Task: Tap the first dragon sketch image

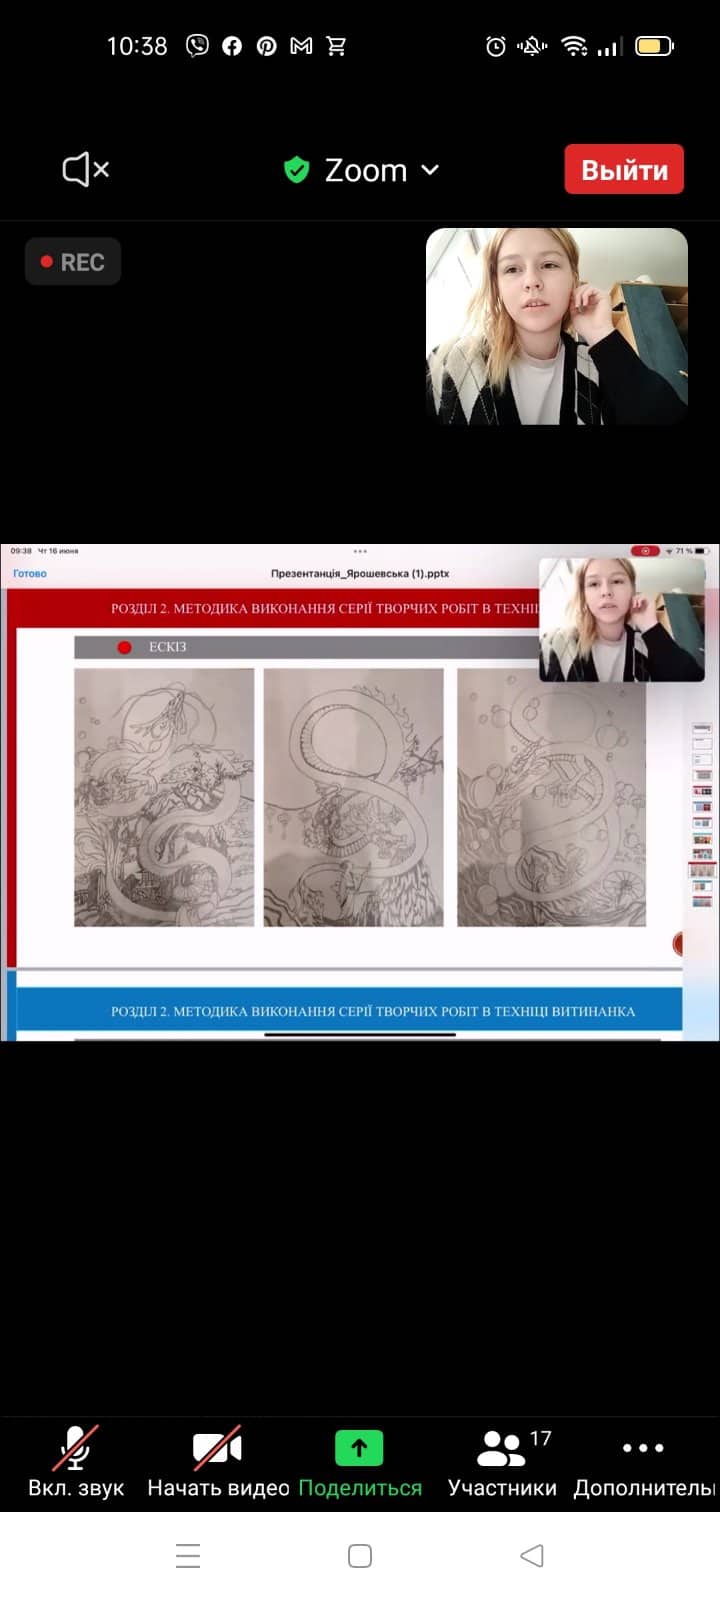Action: 164,797
